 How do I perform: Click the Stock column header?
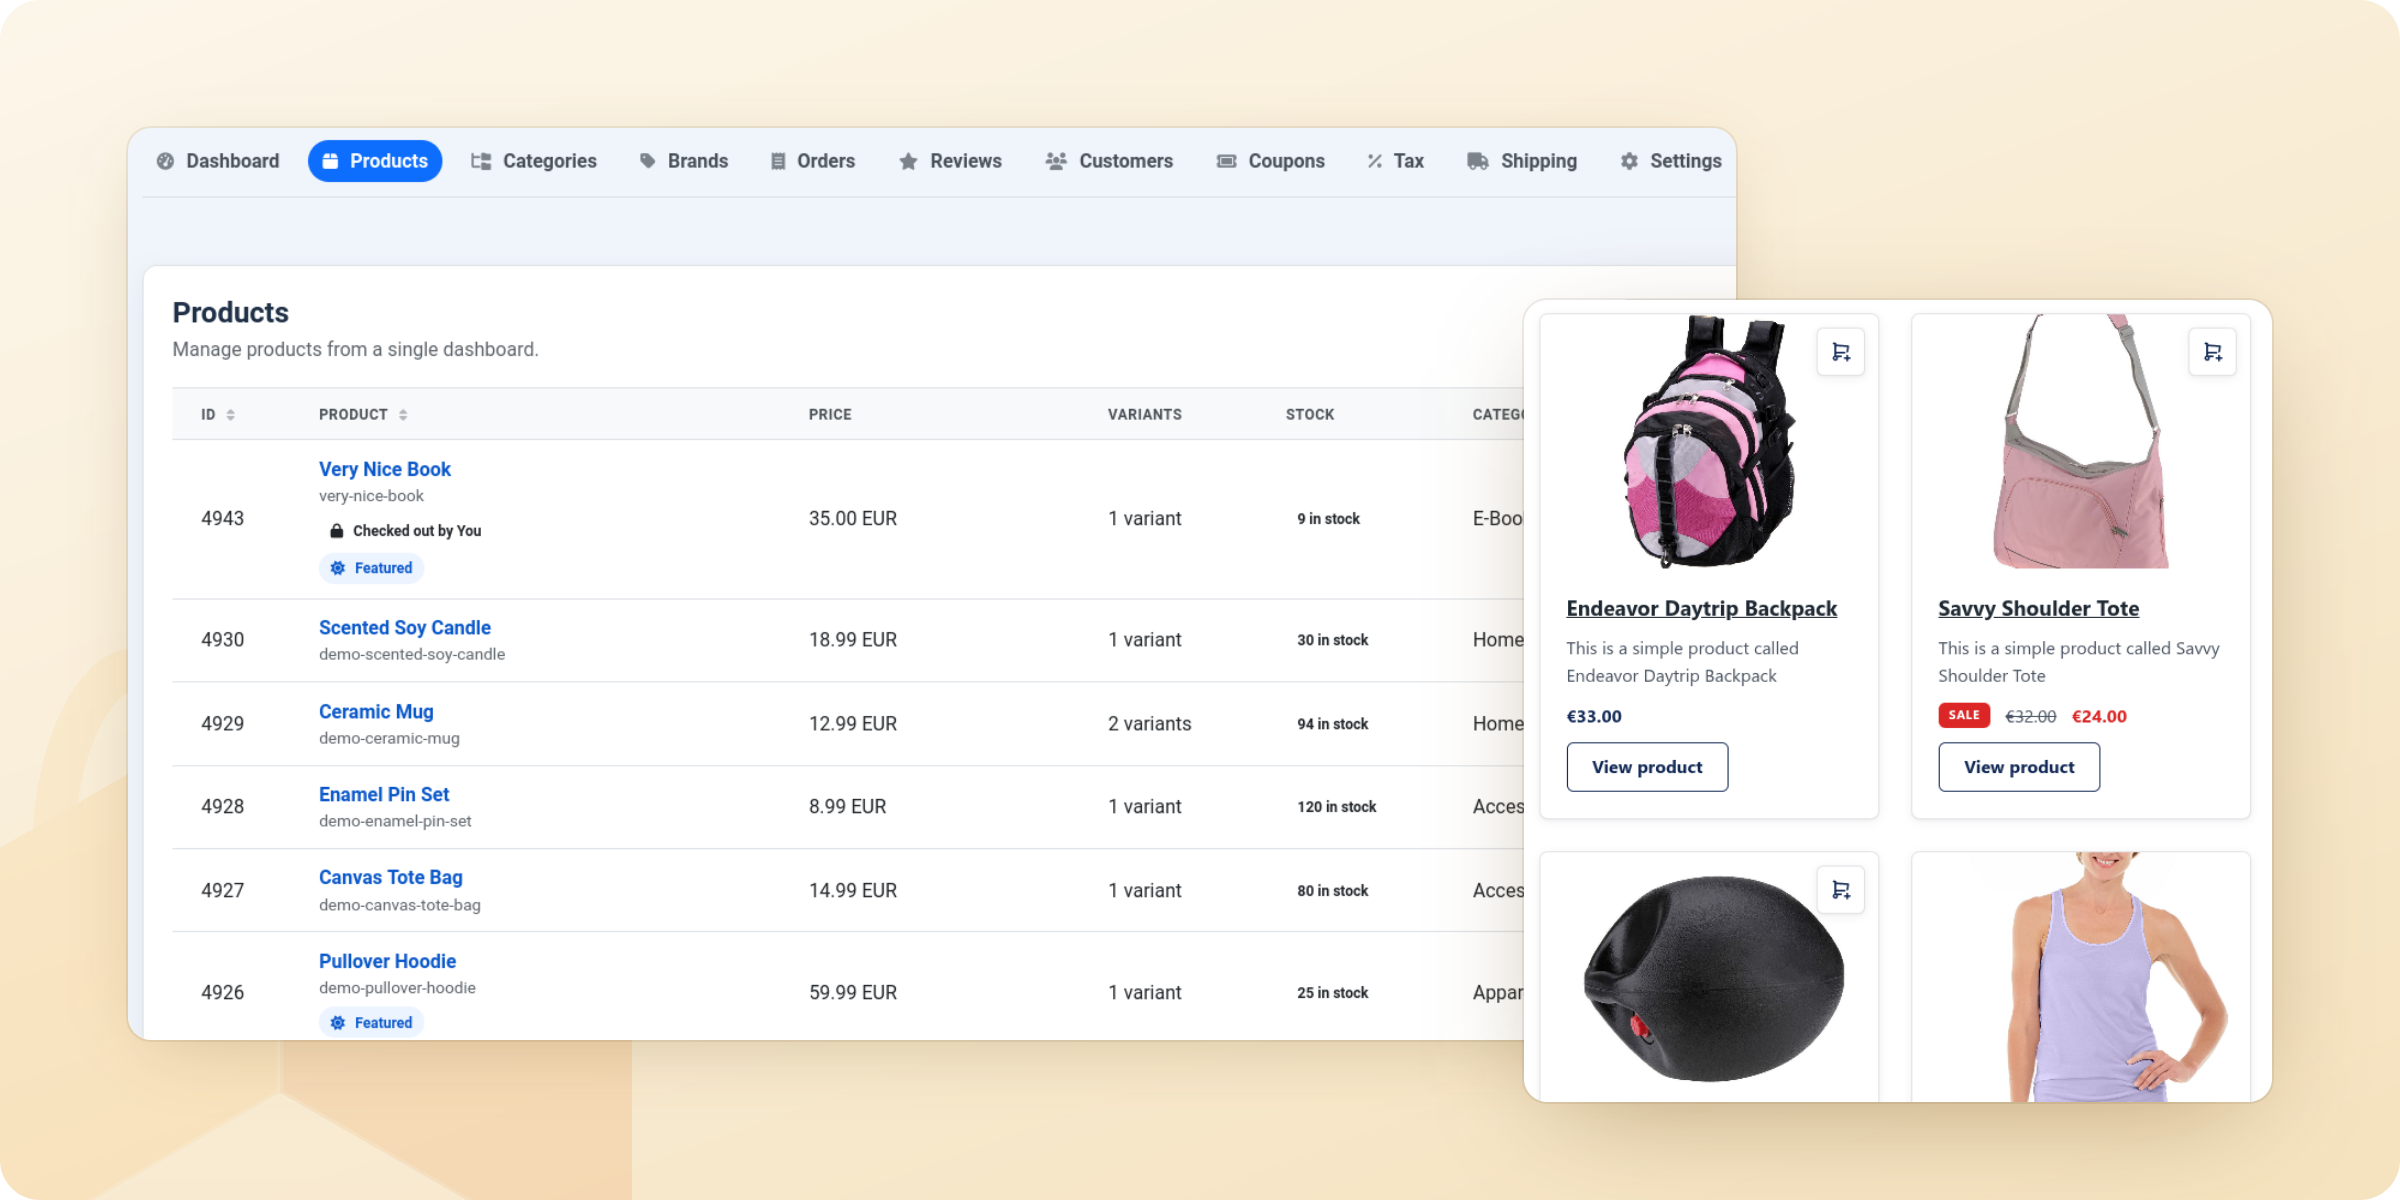1310,414
